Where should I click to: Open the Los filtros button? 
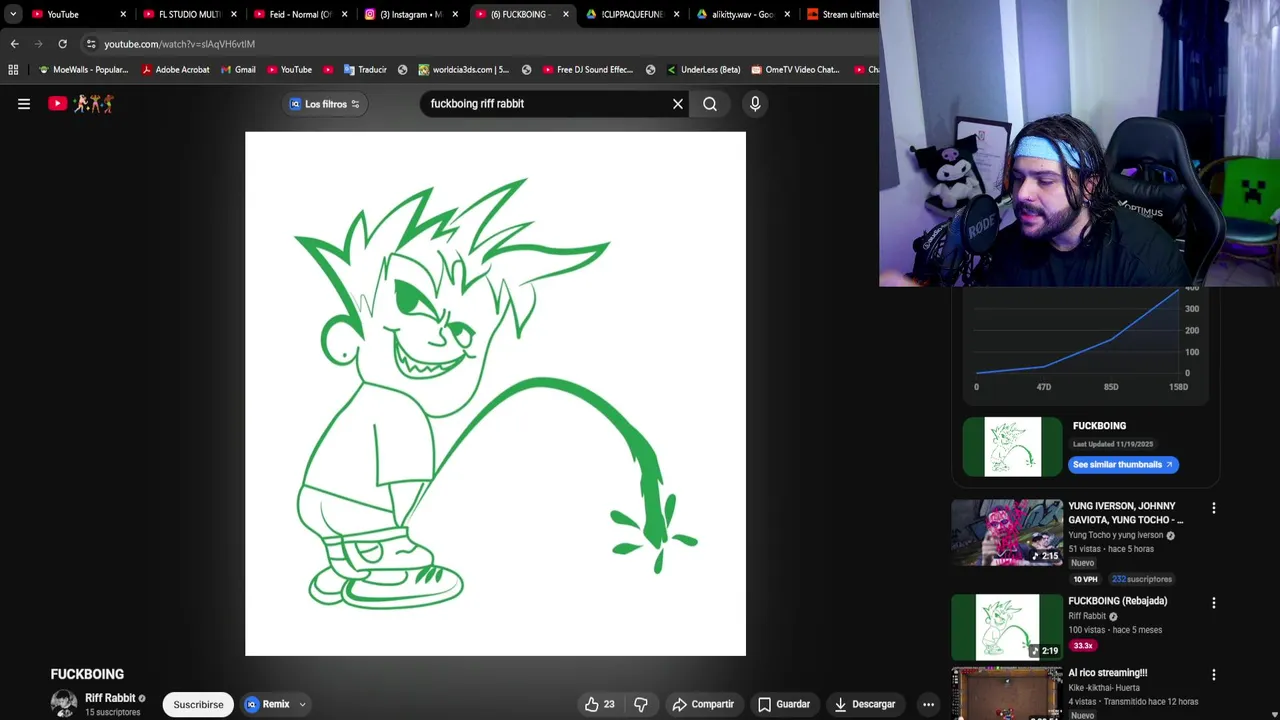coord(324,104)
